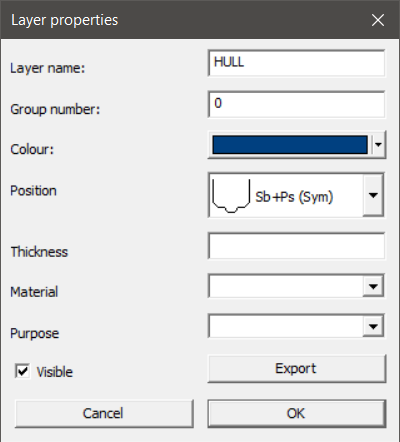Untick the Visible checkbox

point(23,371)
